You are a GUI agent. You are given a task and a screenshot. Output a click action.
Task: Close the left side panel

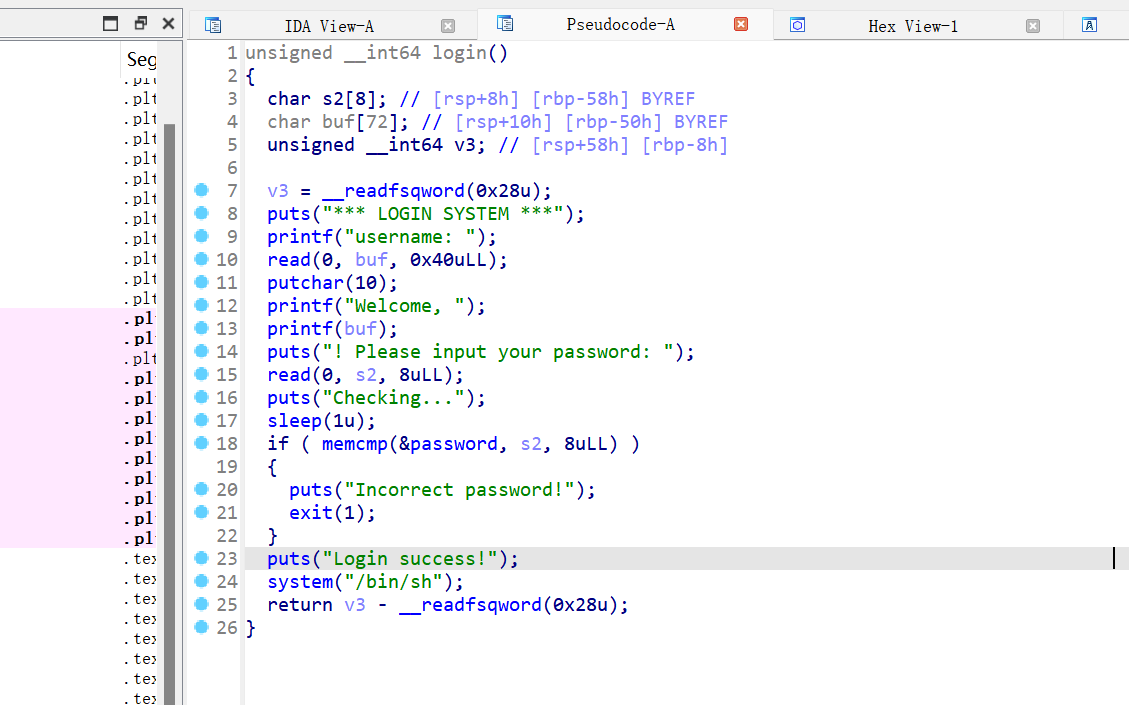click(168, 23)
